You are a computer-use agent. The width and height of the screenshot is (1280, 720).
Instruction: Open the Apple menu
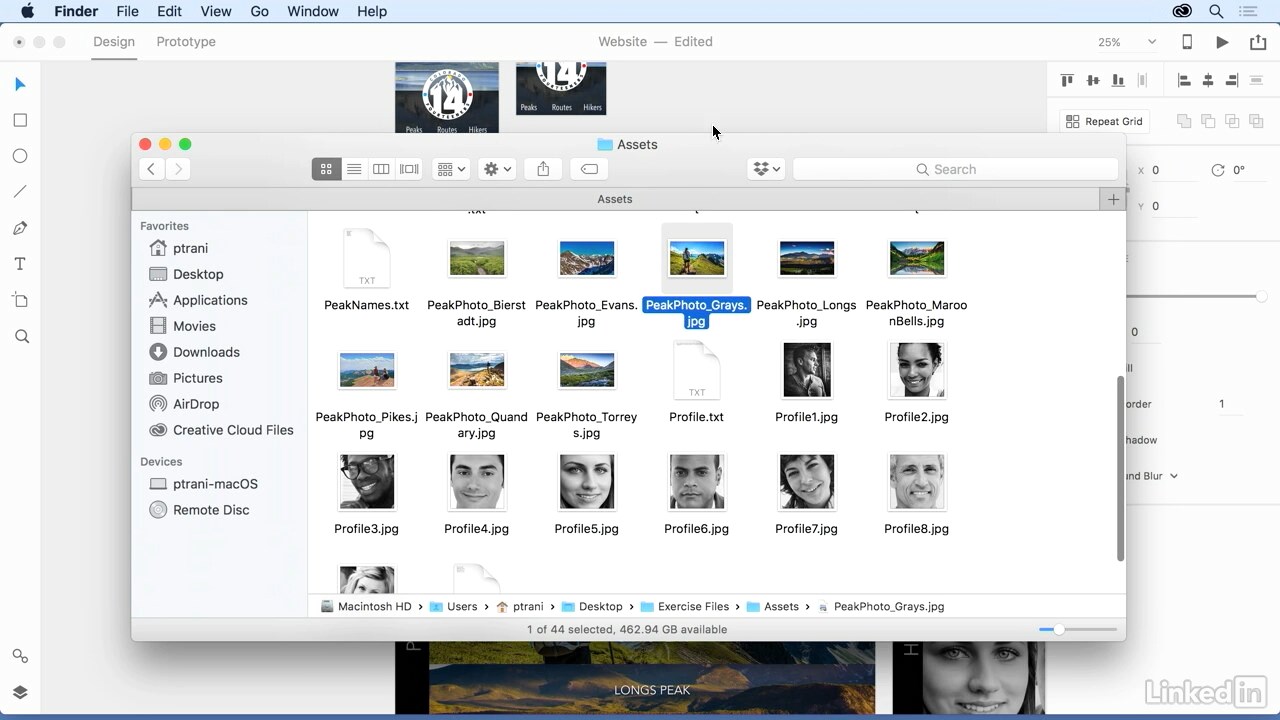click(27, 11)
